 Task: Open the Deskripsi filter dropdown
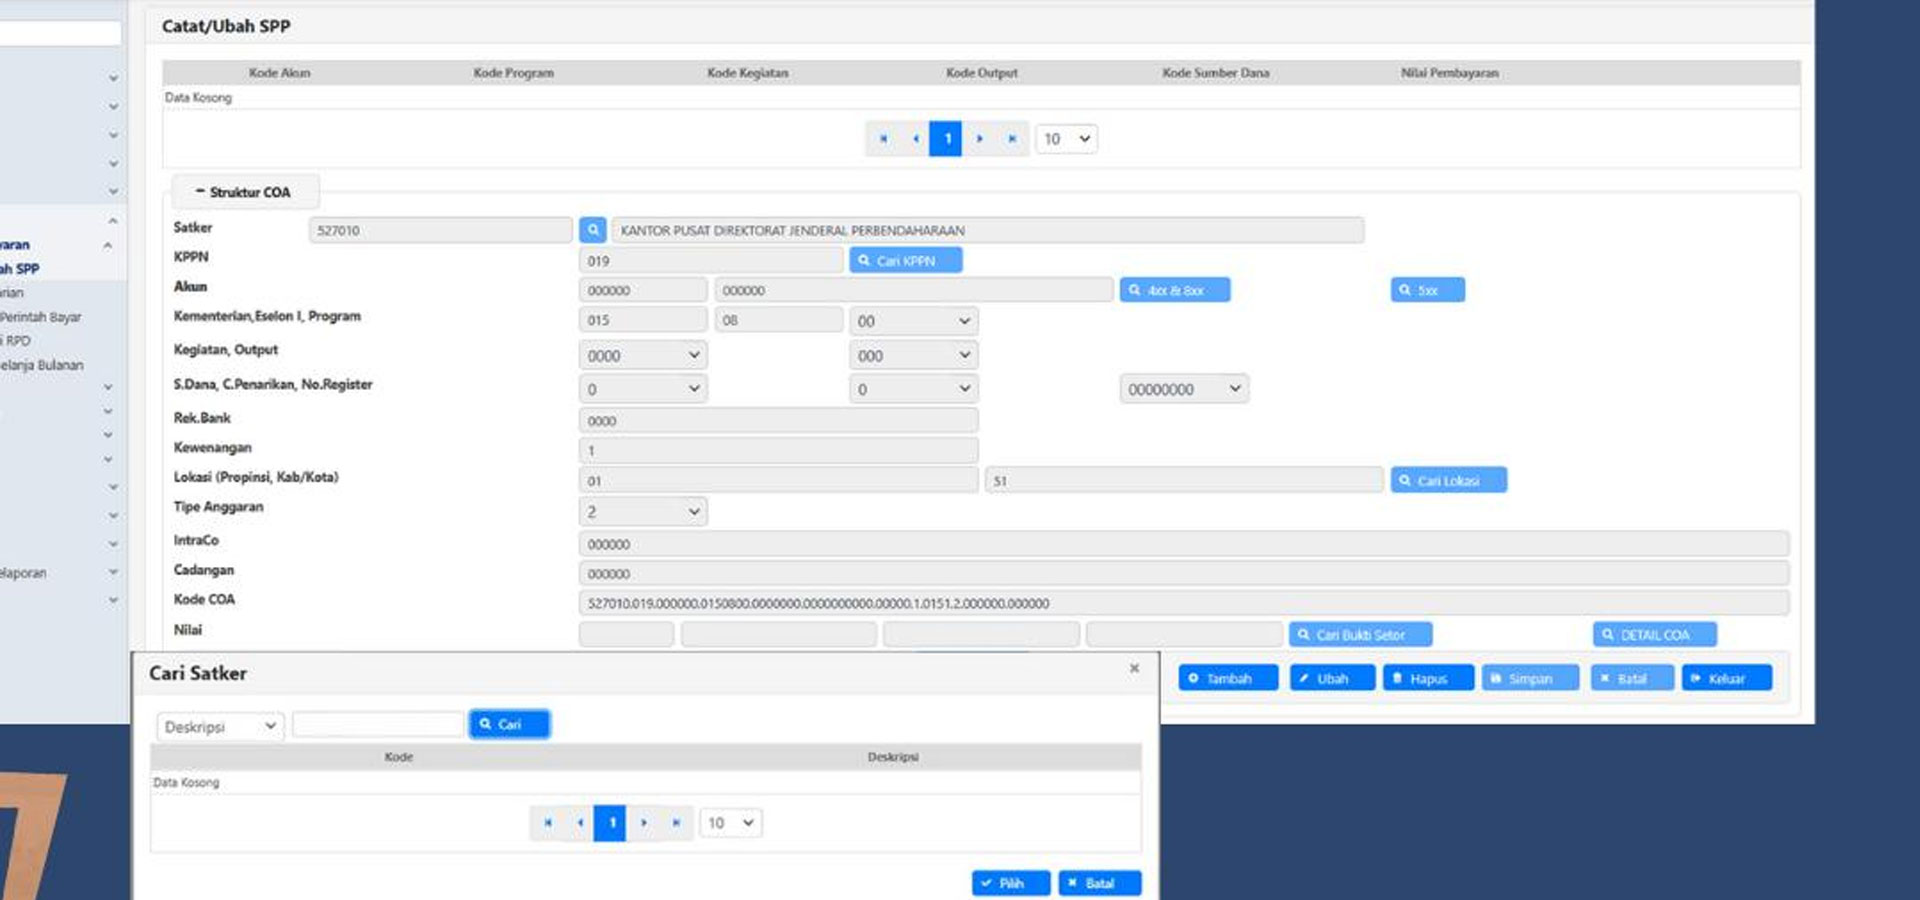coord(220,726)
